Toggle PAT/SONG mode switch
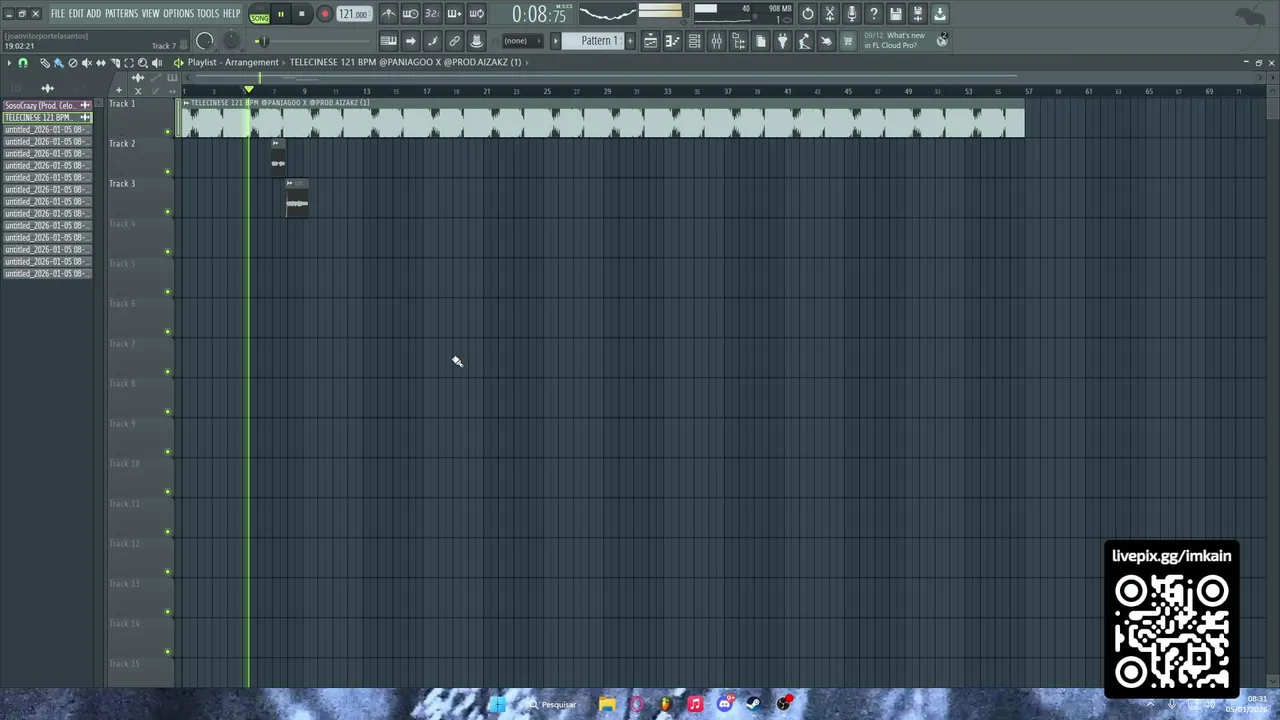The height and width of the screenshot is (720, 1280). point(260,14)
